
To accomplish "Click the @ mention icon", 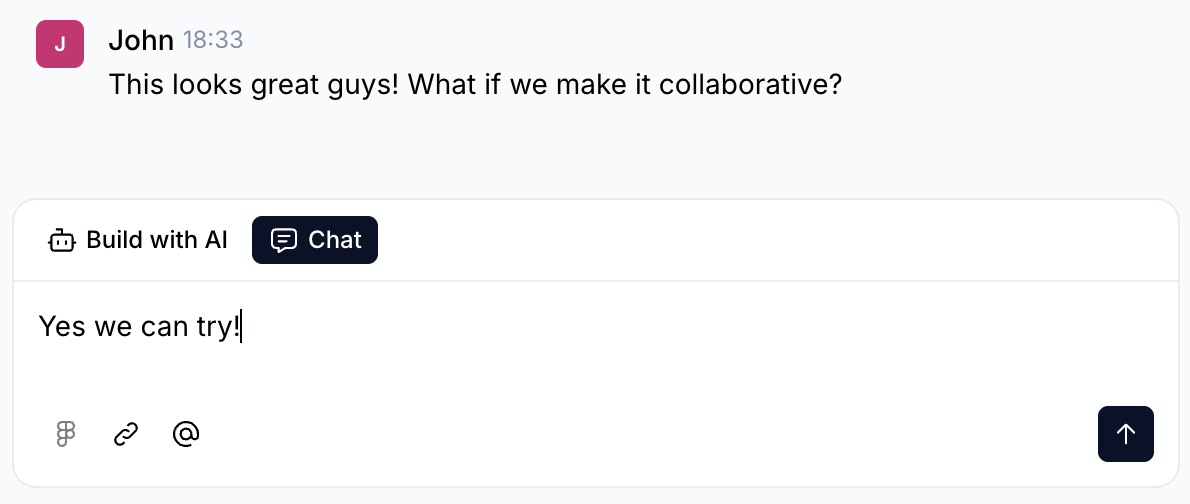I will tap(186, 433).
